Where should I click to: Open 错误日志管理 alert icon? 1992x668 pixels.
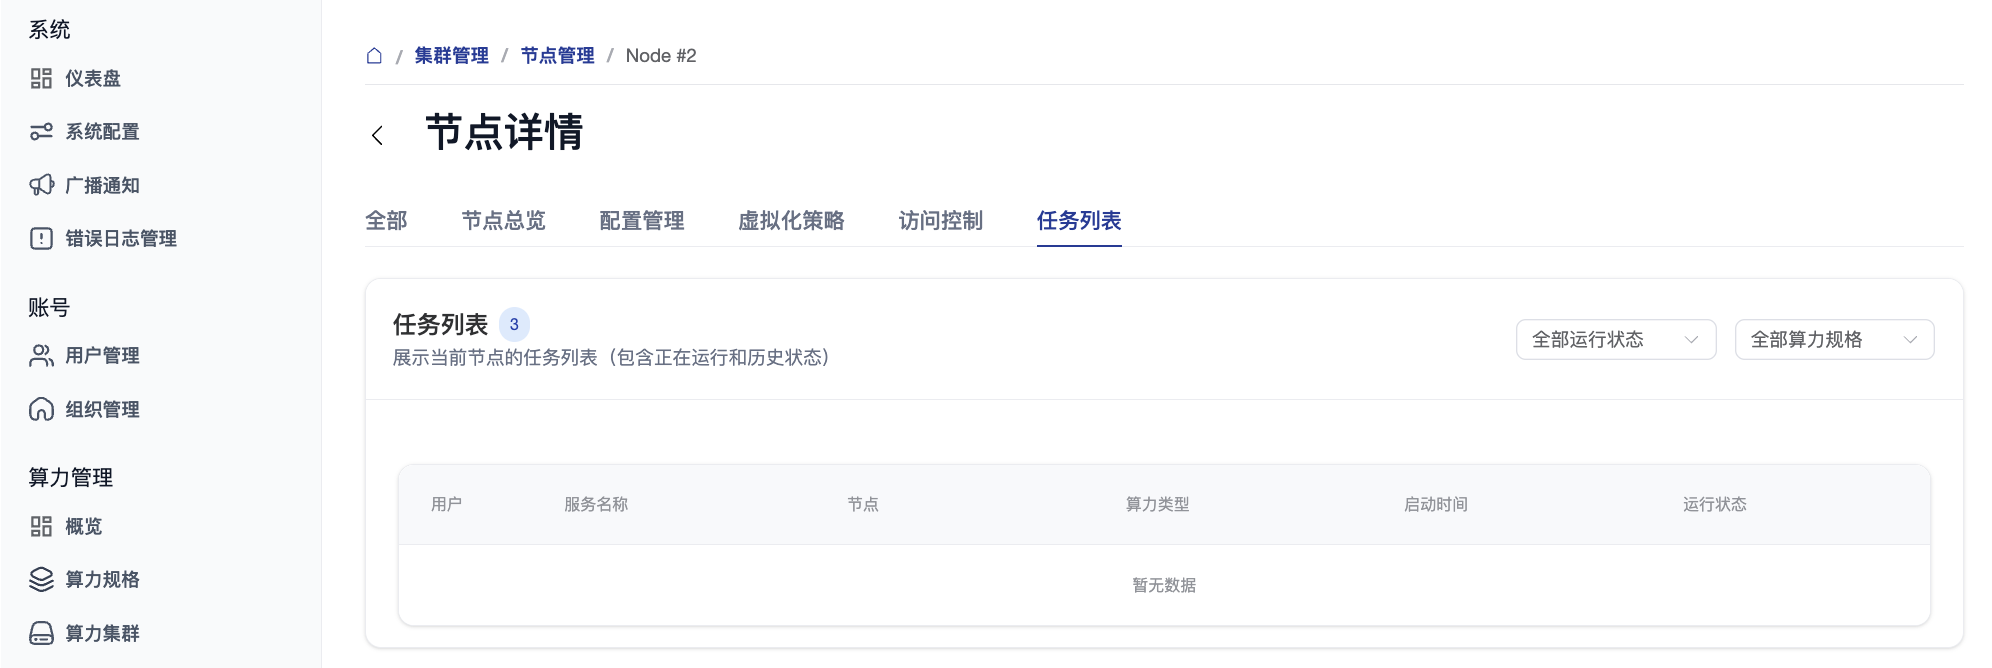(41, 238)
